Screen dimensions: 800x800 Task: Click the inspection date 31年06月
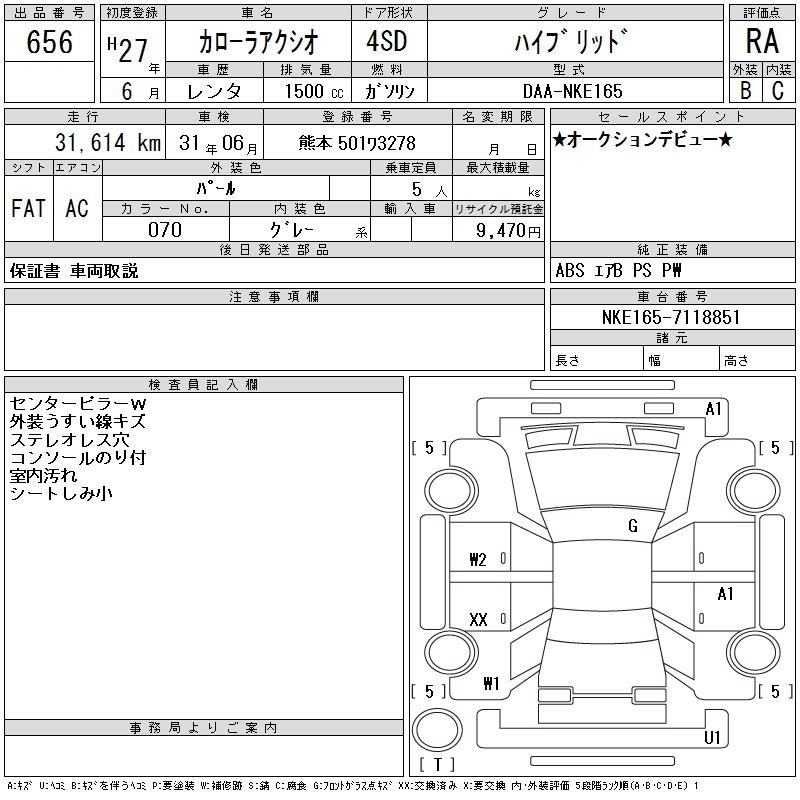coord(218,143)
